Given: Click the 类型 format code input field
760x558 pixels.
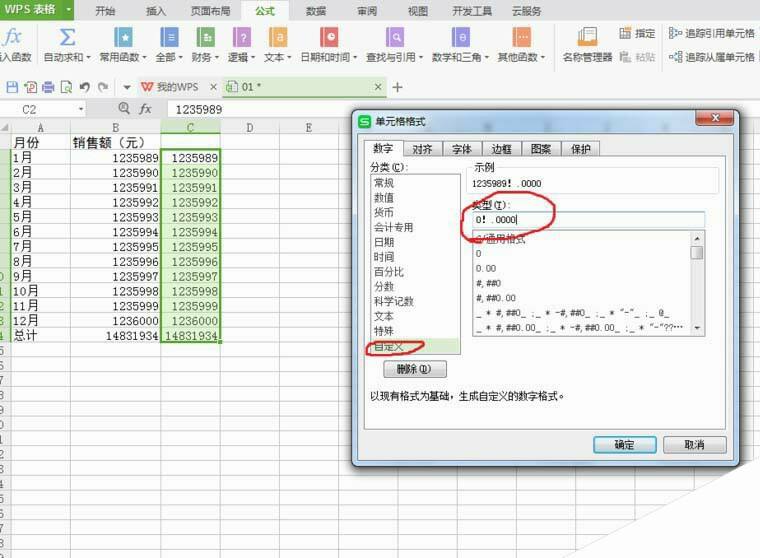Looking at the screenshot, I should click(x=588, y=220).
